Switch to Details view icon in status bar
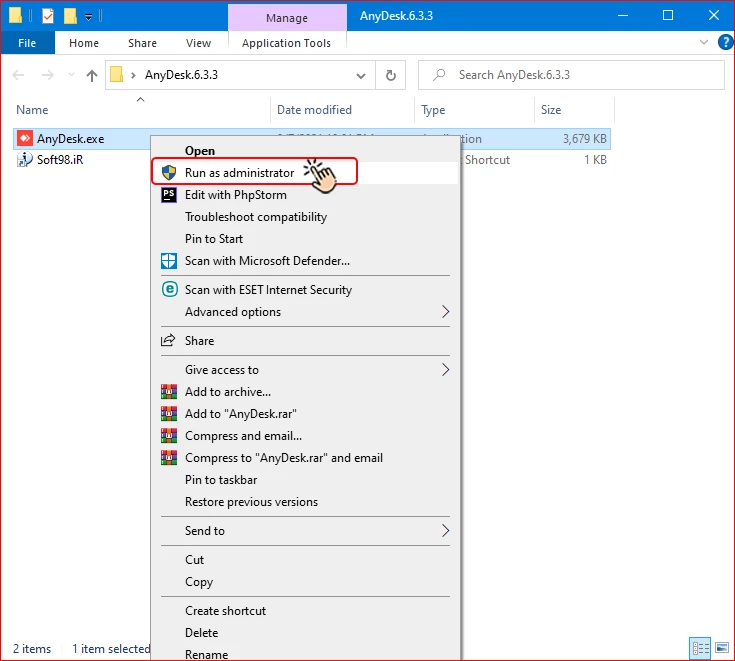Image resolution: width=735 pixels, height=661 pixels. tap(700, 648)
